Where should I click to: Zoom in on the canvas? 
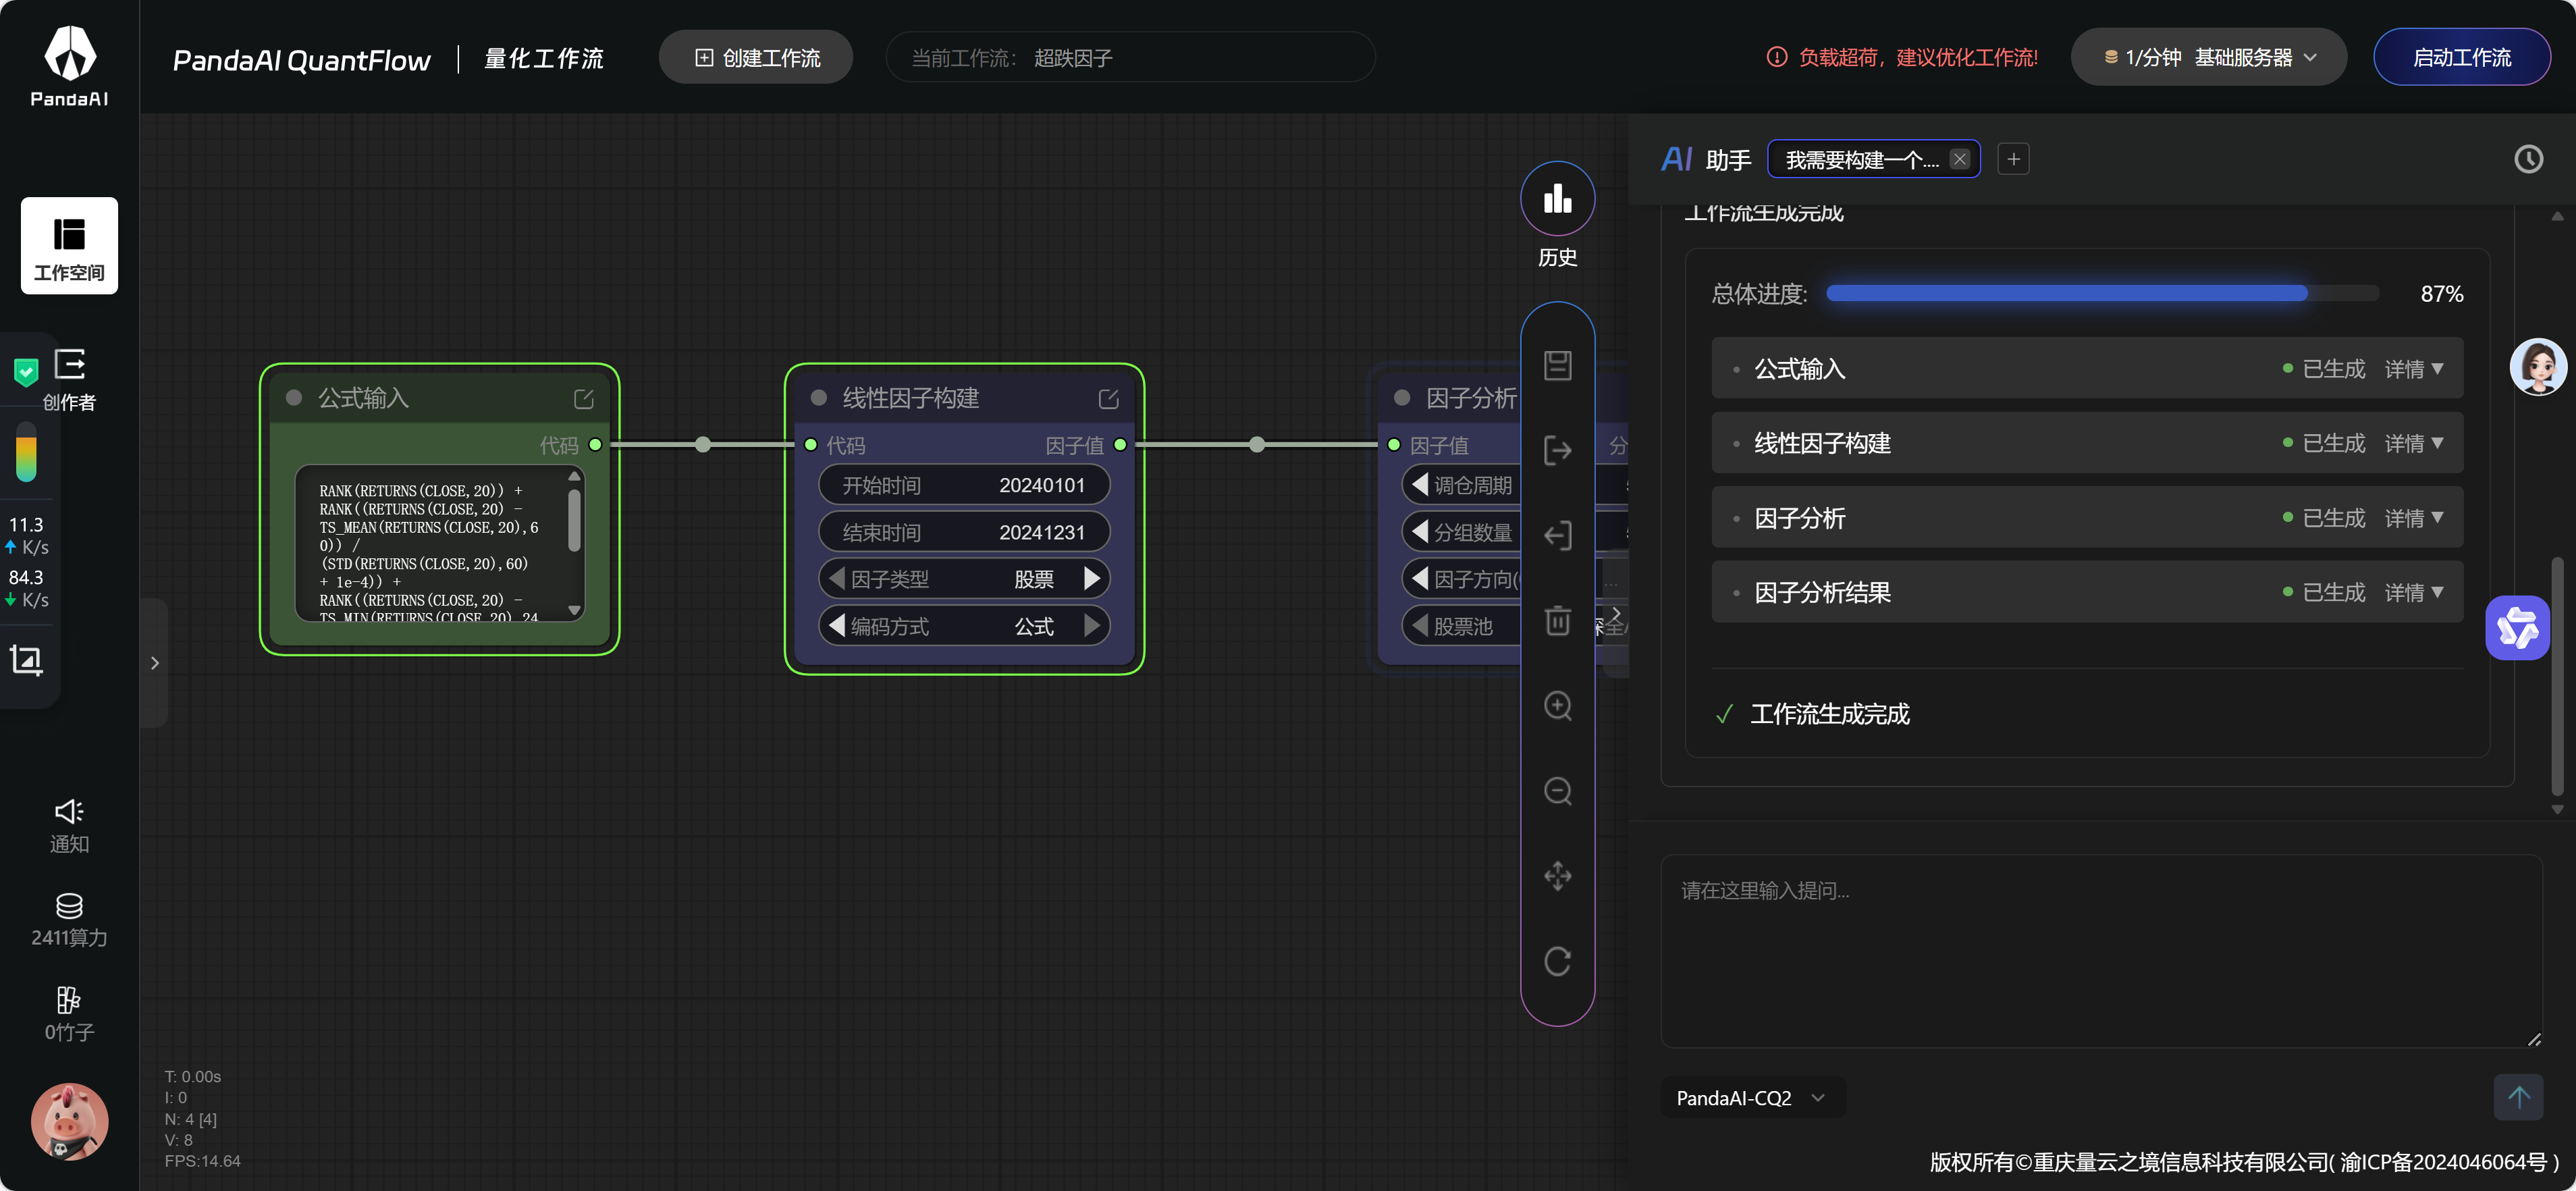click(x=1557, y=706)
